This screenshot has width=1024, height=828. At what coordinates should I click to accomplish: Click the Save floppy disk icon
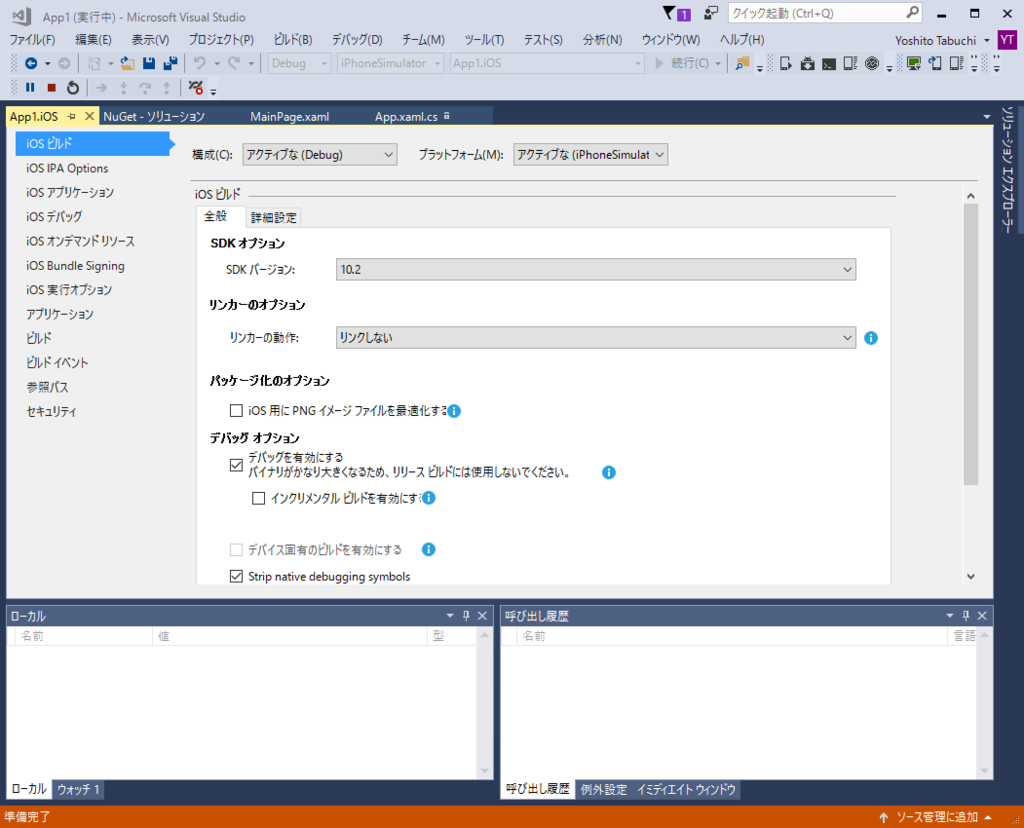(149, 63)
